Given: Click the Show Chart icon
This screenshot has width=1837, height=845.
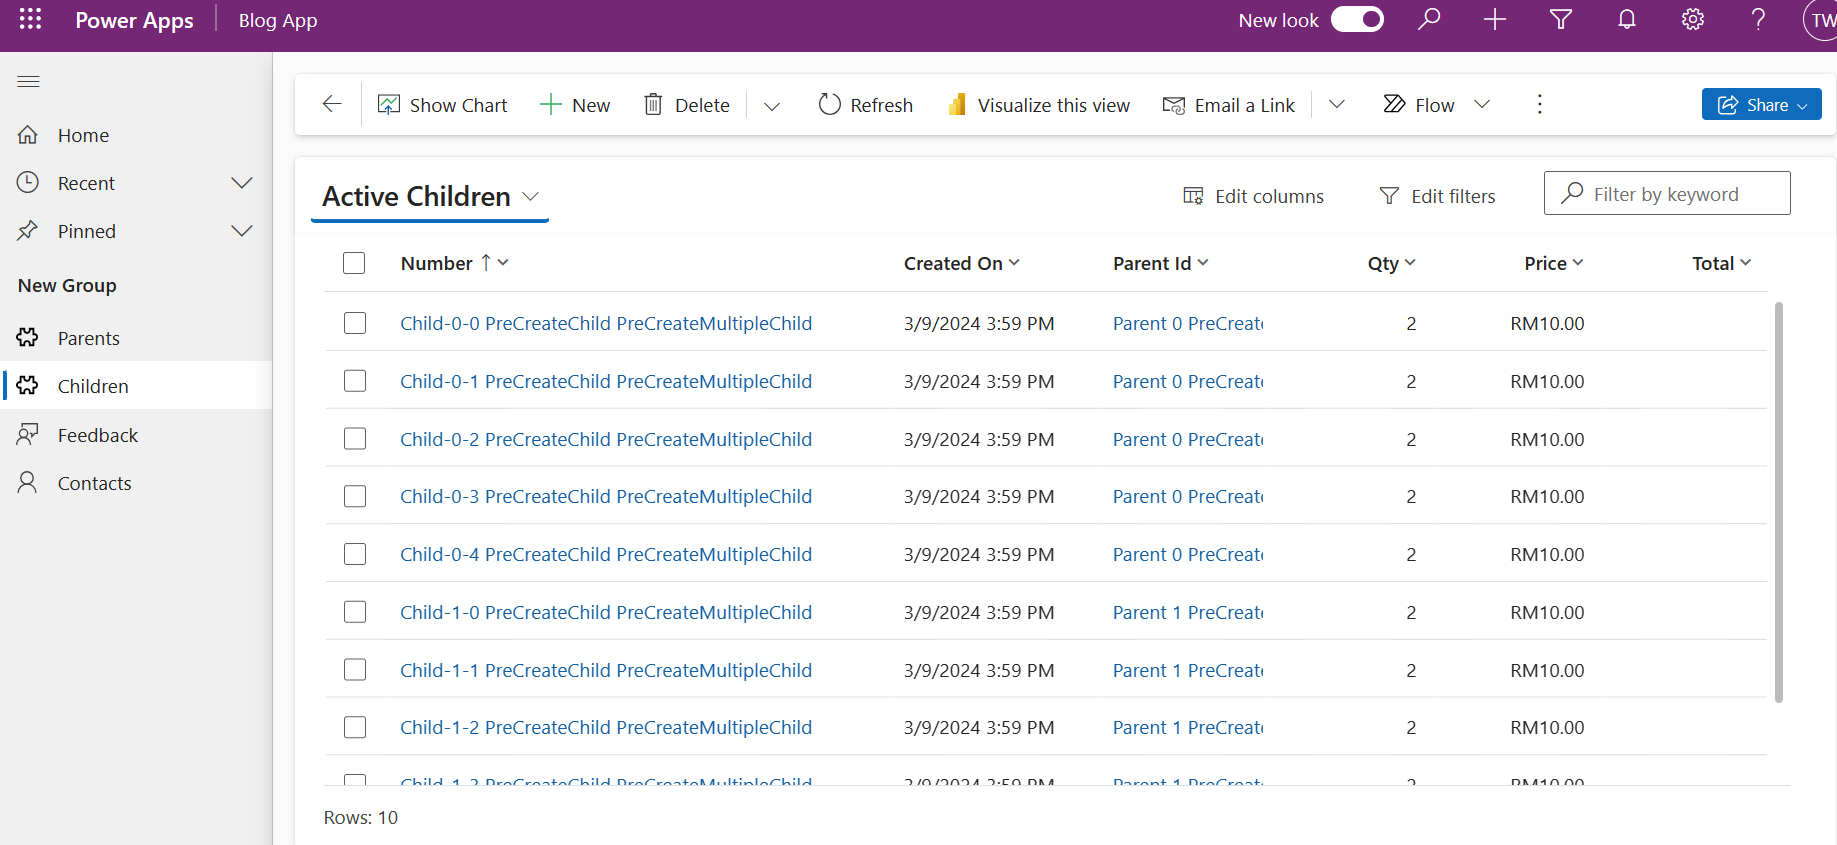Looking at the screenshot, I should [x=389, y=105].
